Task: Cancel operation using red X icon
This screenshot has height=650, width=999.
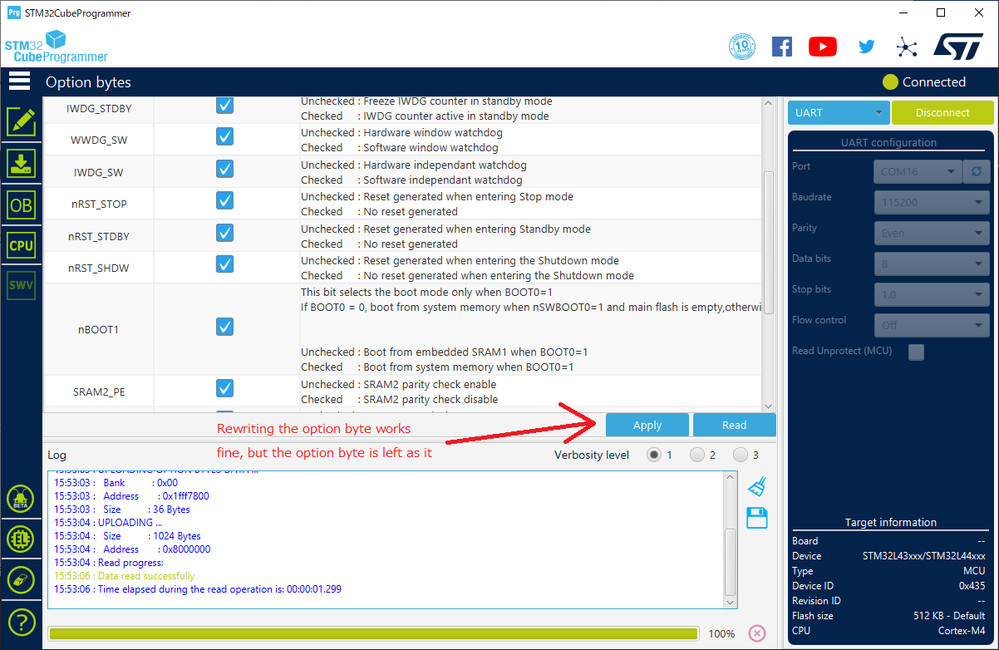Action: [x=757, y=633]
